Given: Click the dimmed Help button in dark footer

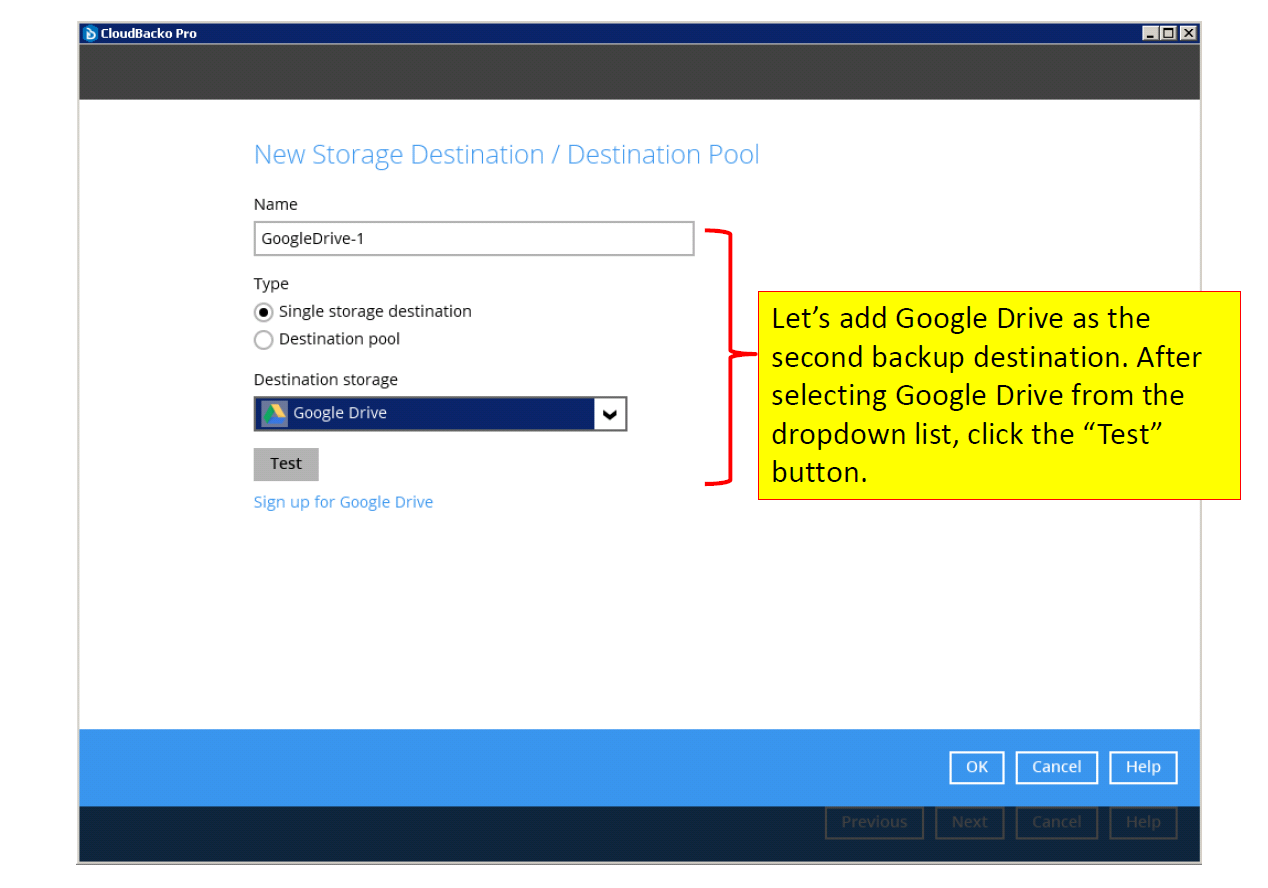Looking at the screenshot, I should click(1143, 822).
